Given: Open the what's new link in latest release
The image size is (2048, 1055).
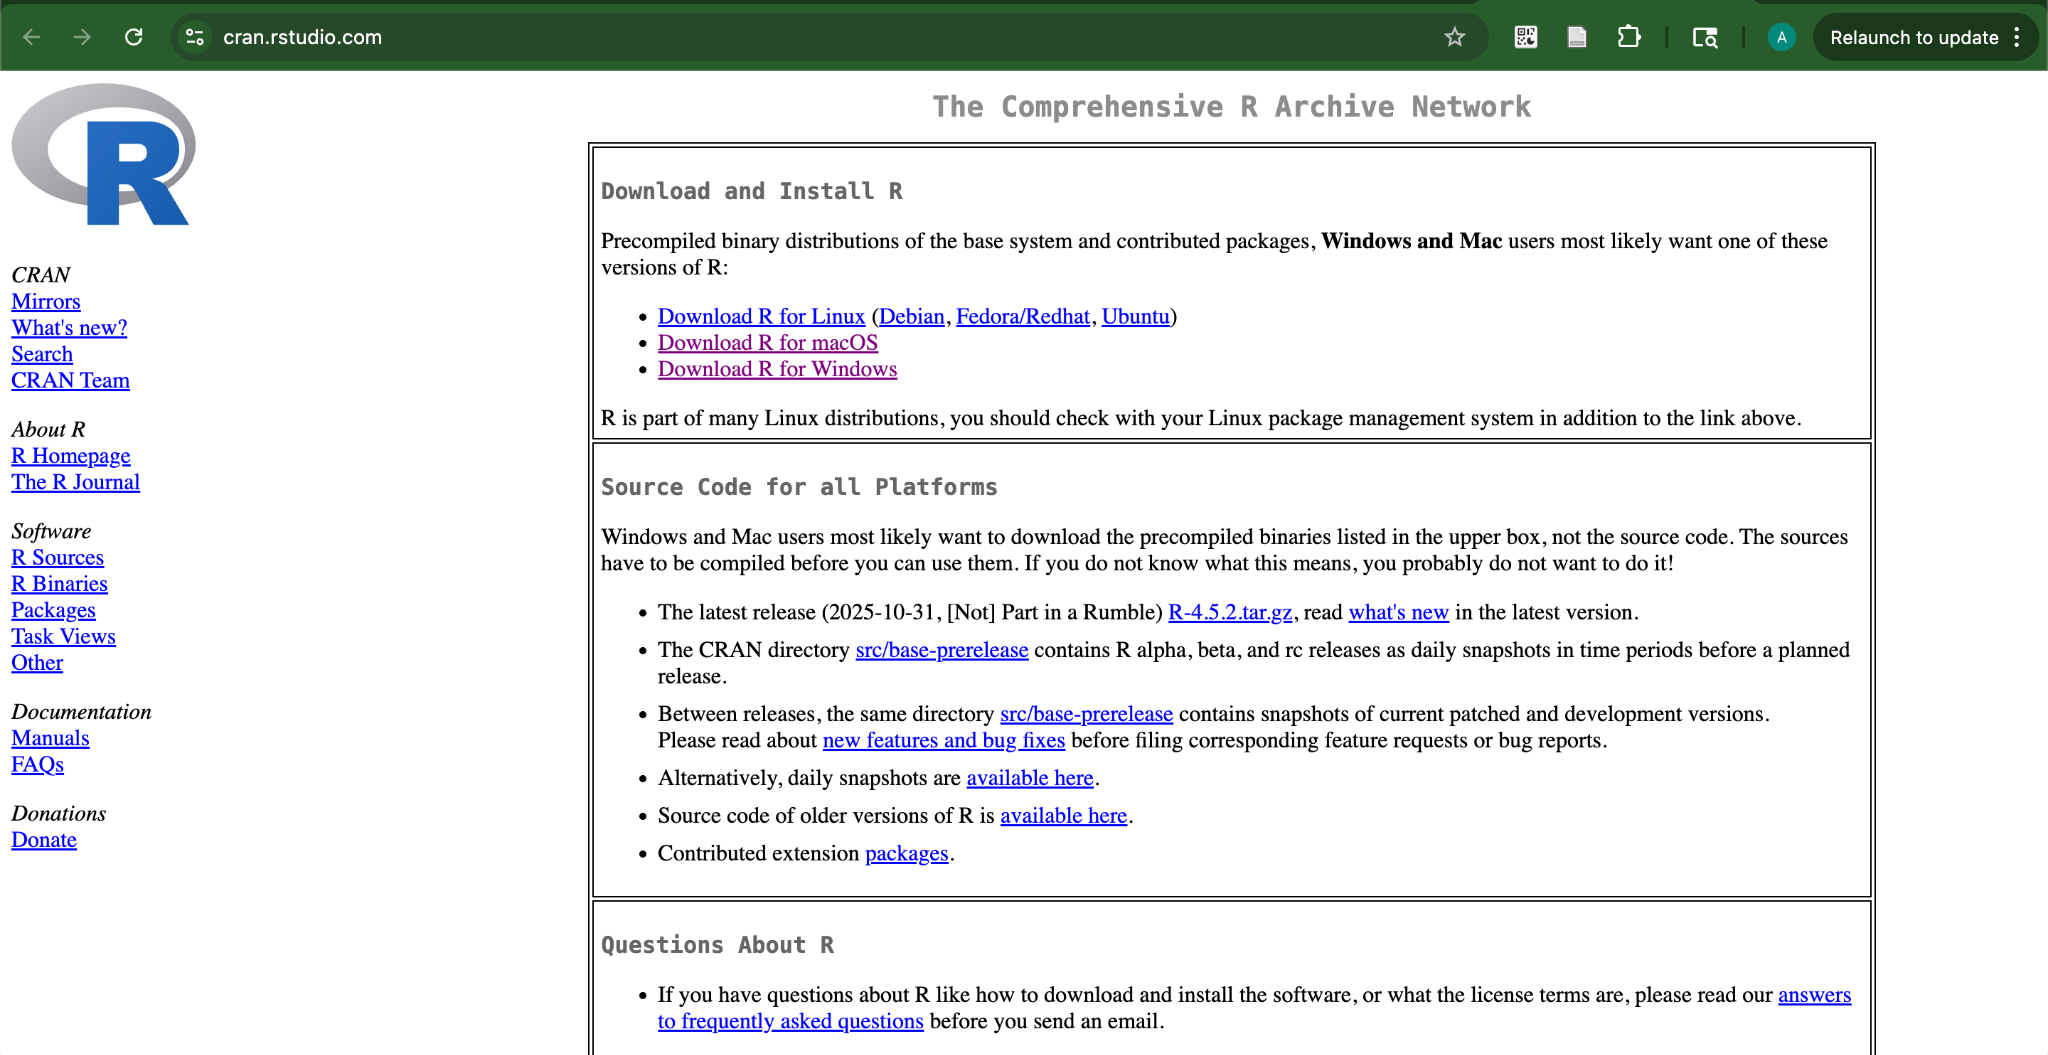Looking at the screenshot, I should [x=1398, y=612].
